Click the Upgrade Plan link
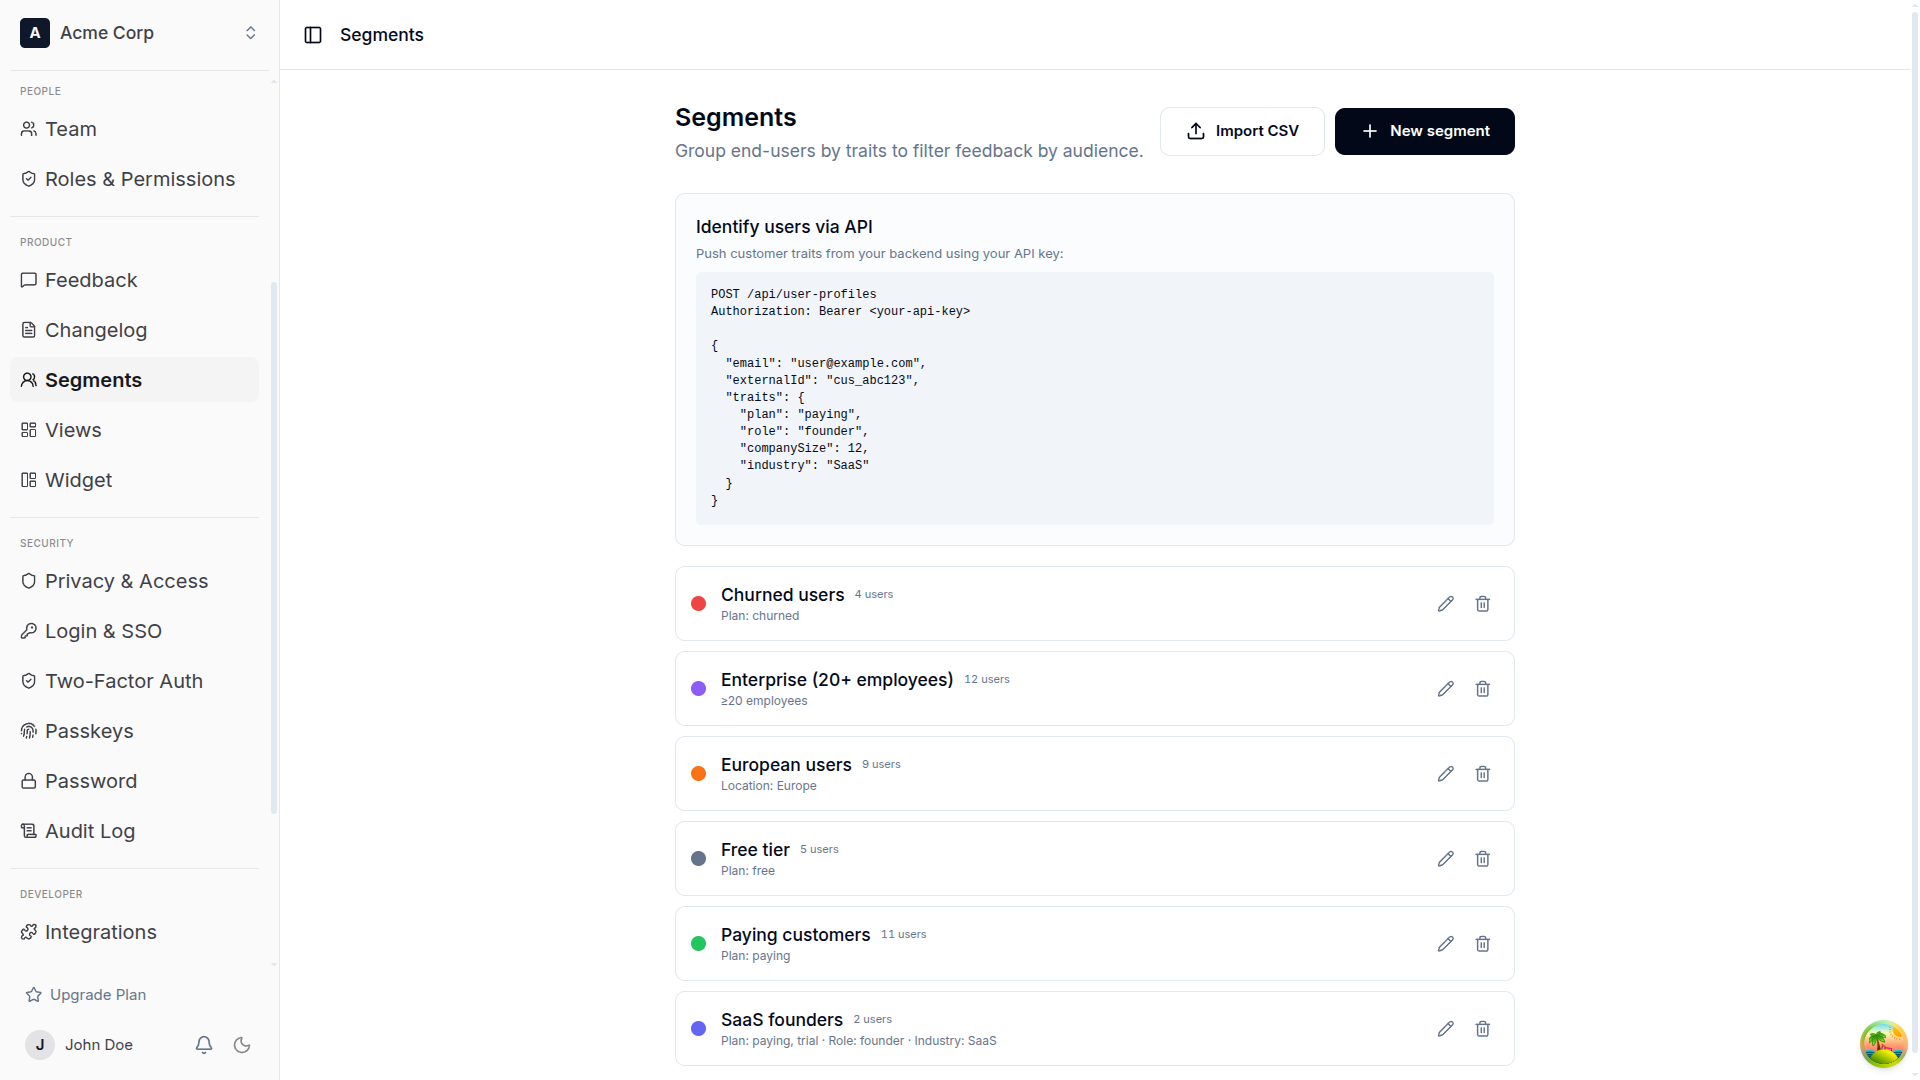 pyautogui.click(x=86, y=995)
